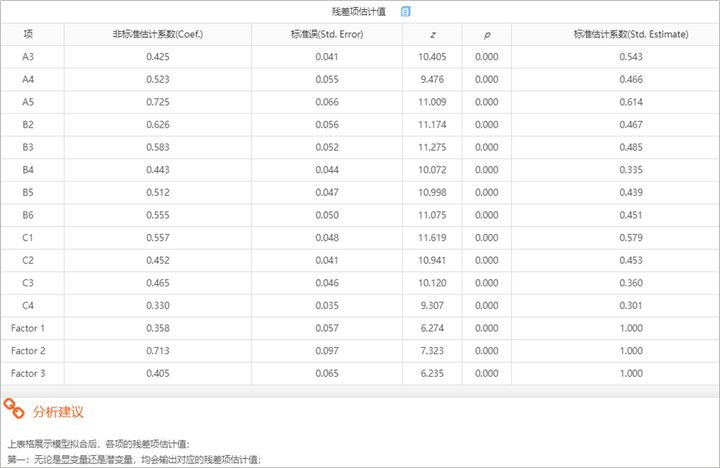The height and width of the screenshot is (468, 720).
Task: Click z value 9.476 in row A4
Action: [432, 79]
